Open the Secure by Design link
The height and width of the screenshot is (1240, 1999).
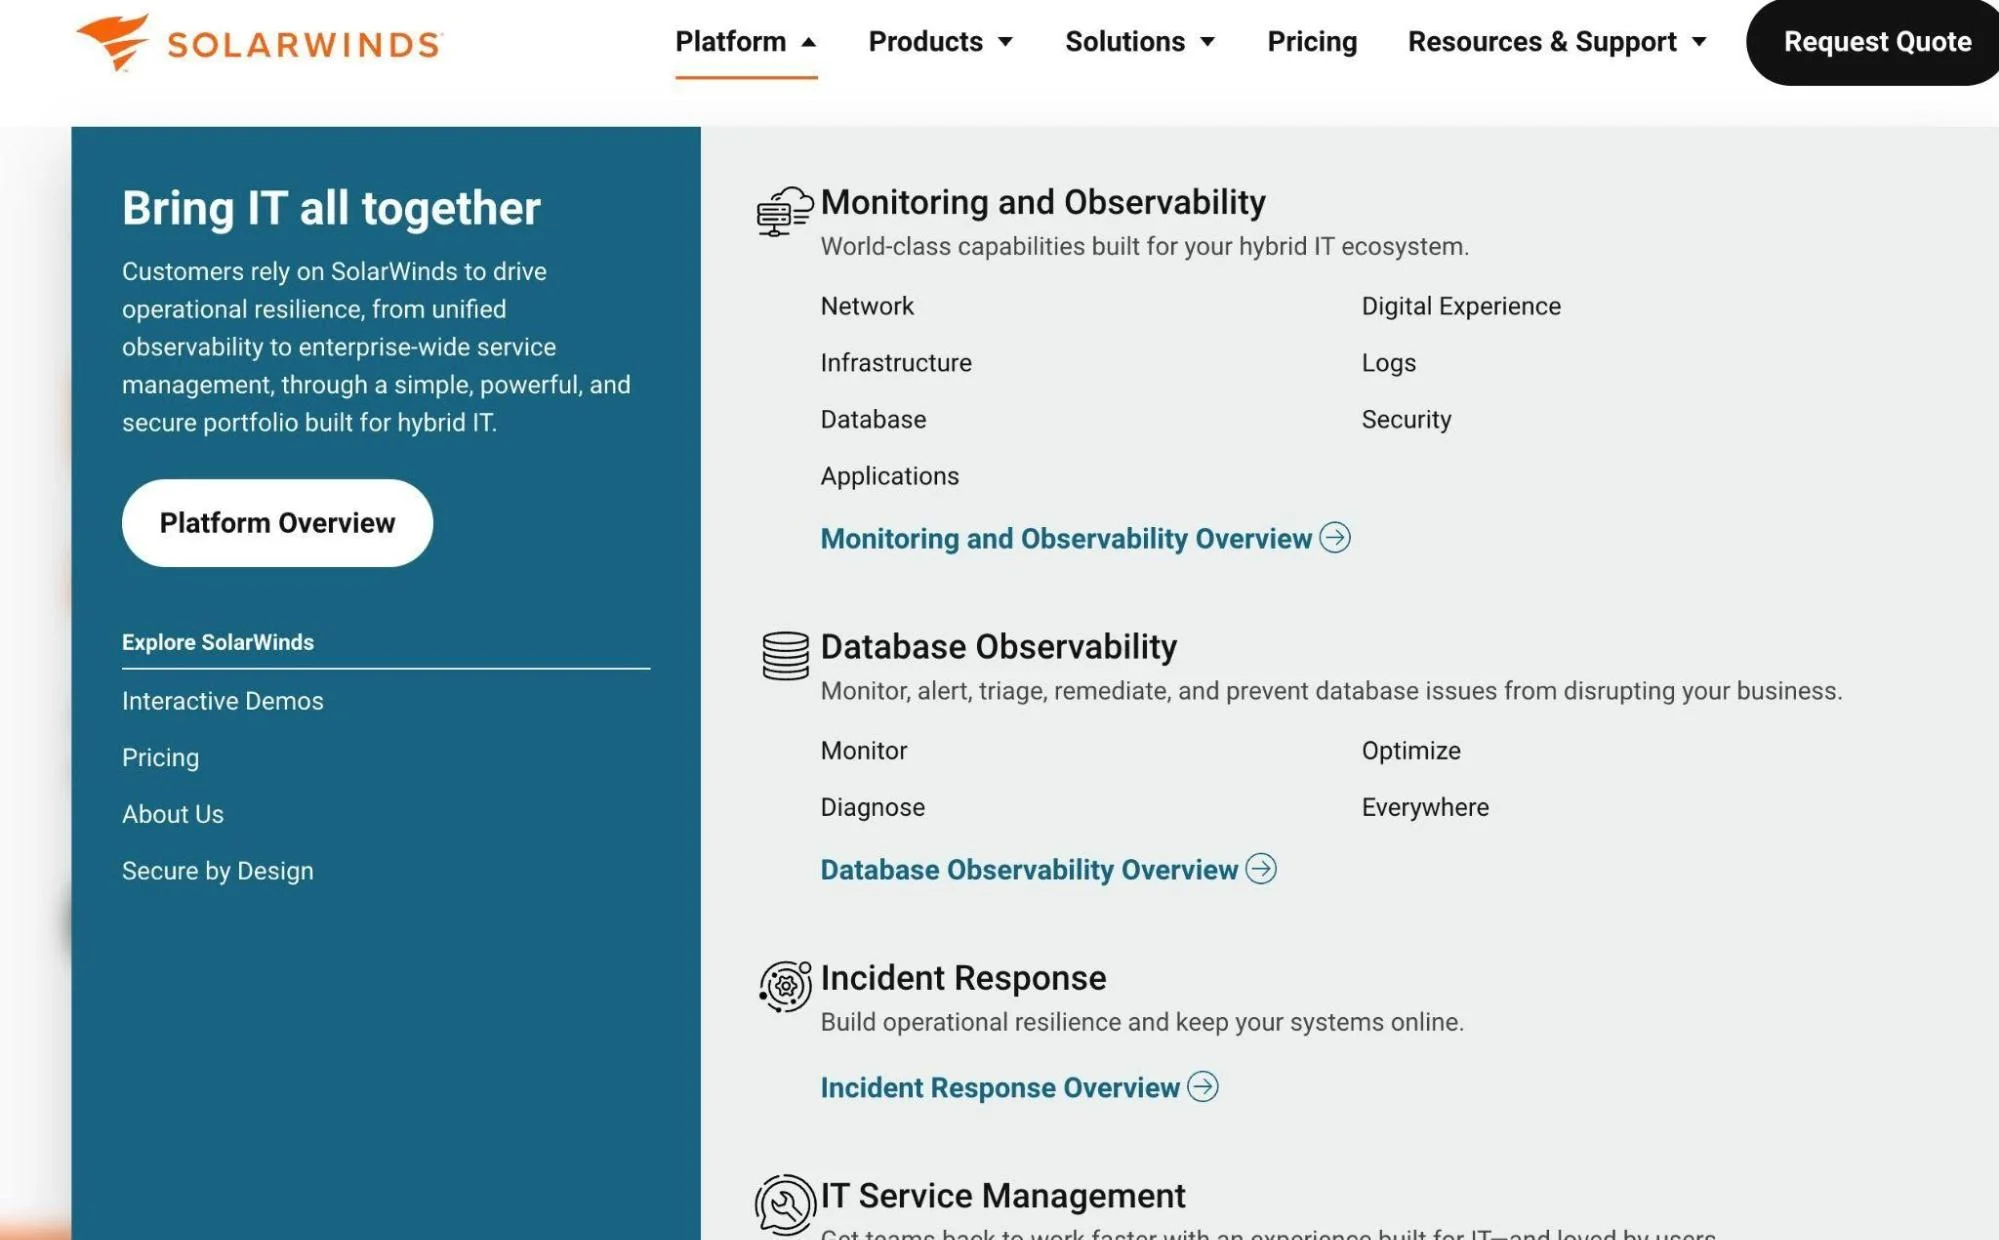pos(217,871)
